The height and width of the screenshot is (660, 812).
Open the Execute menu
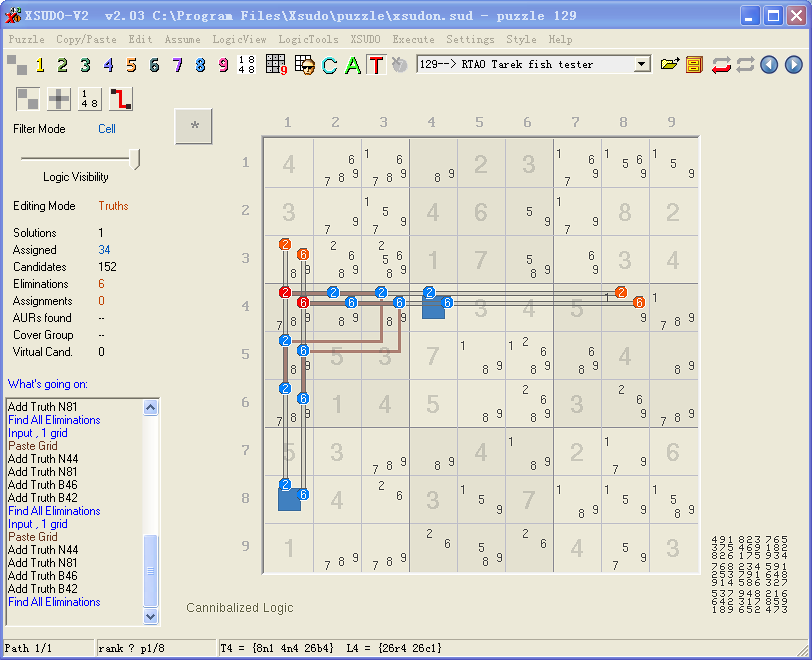pos(413,39)
